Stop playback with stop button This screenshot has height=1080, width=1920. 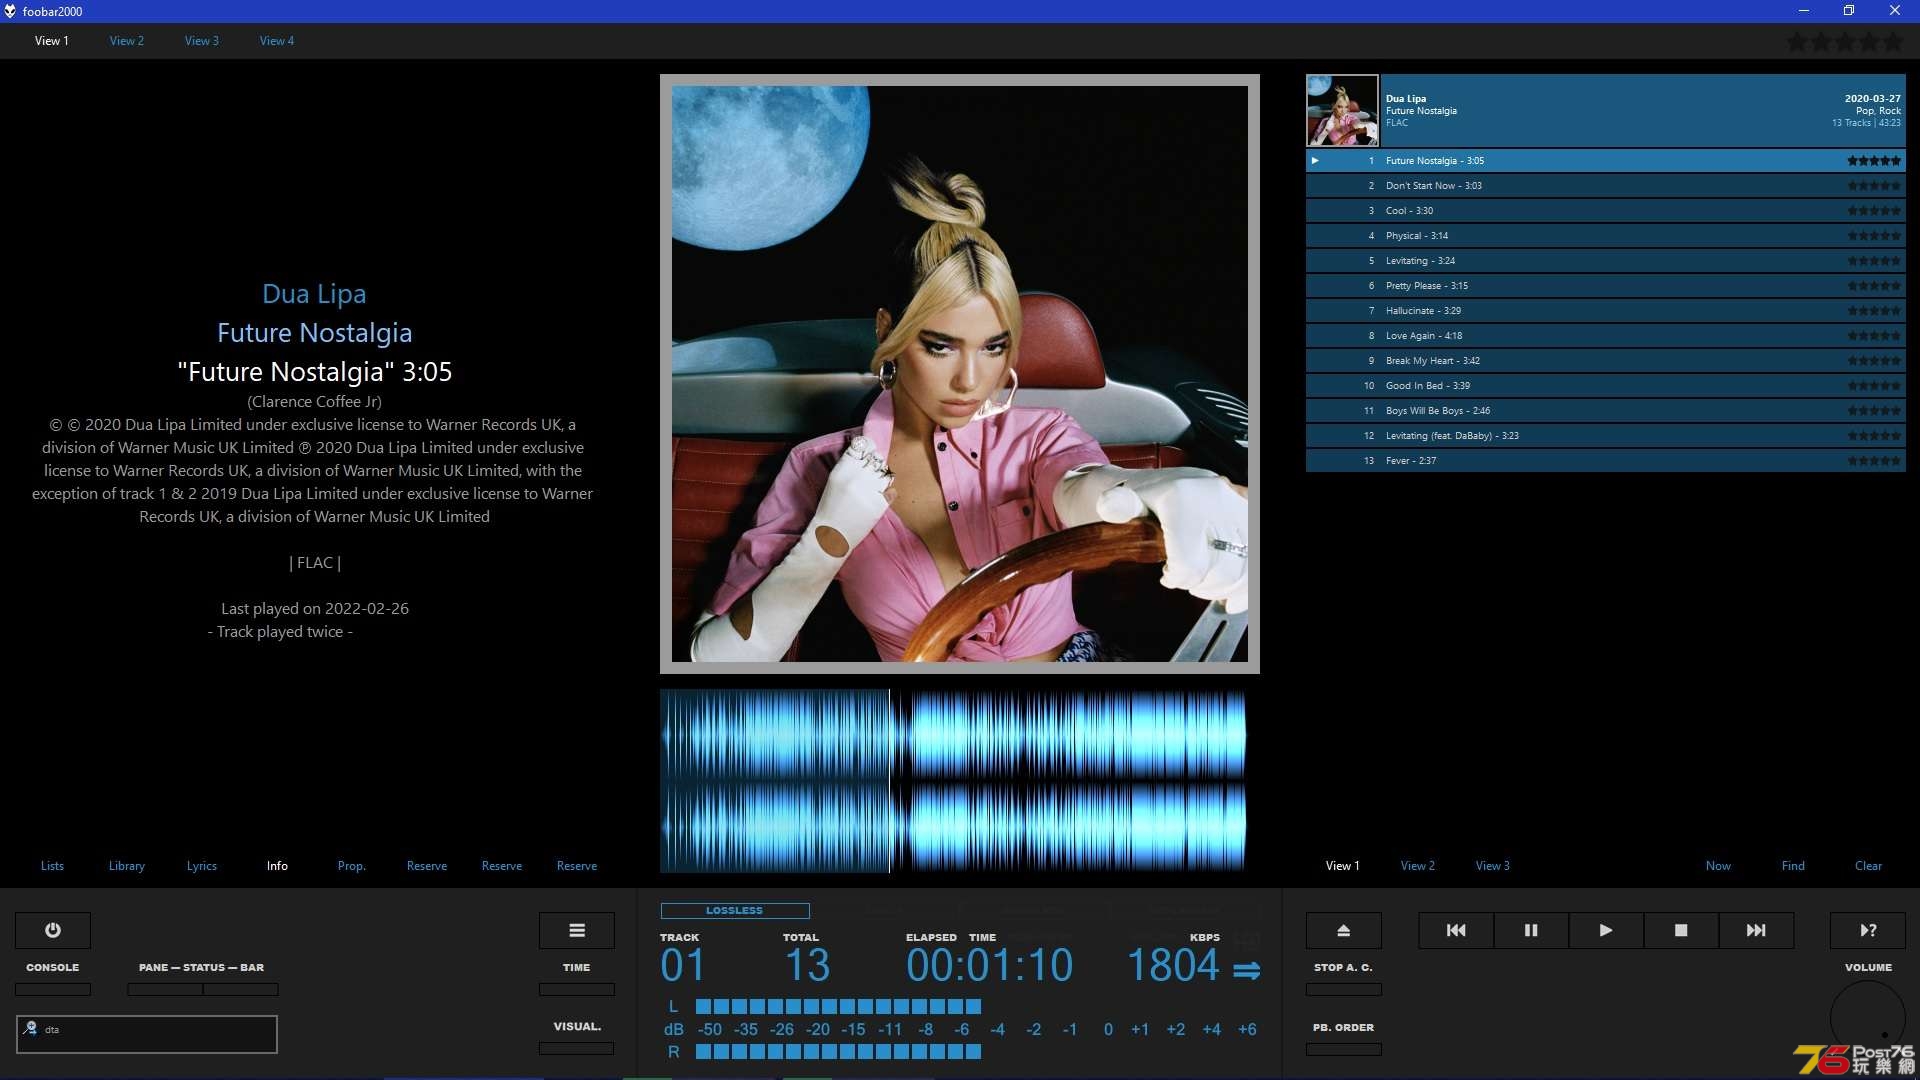[x=1681, y=930]
